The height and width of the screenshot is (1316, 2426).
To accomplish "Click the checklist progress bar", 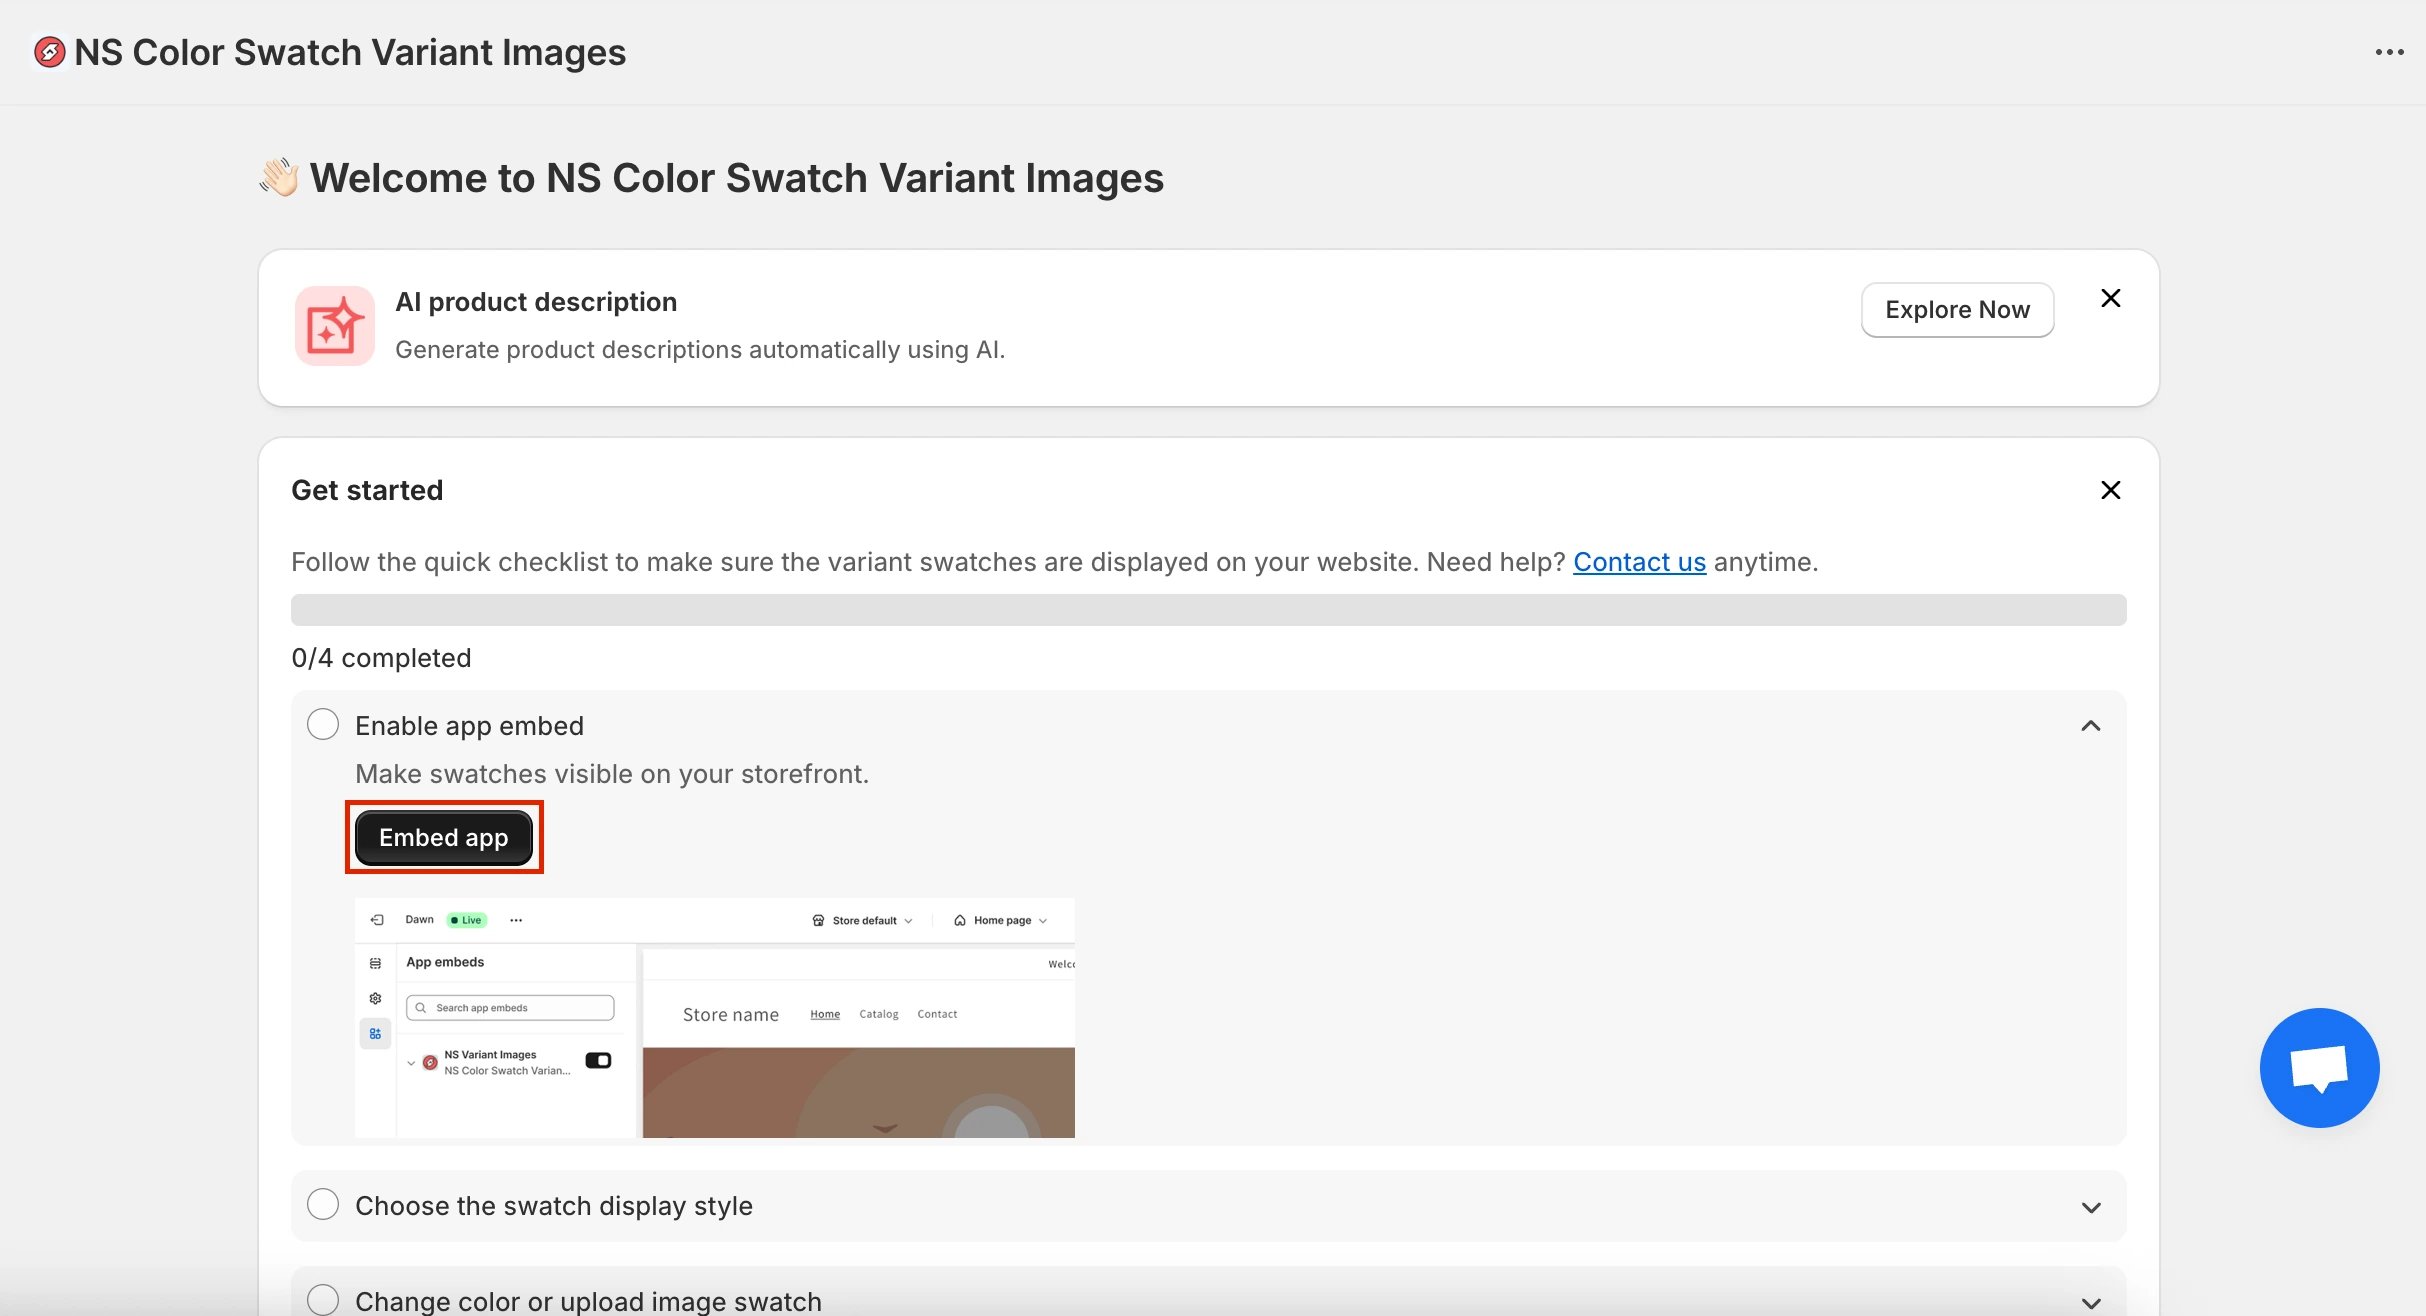I will [1208, 610].
